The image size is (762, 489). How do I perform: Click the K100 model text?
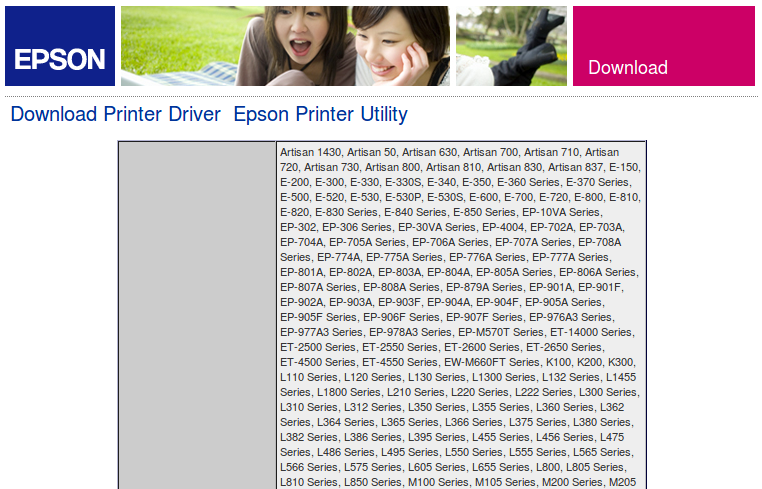[x=559, y=362]
